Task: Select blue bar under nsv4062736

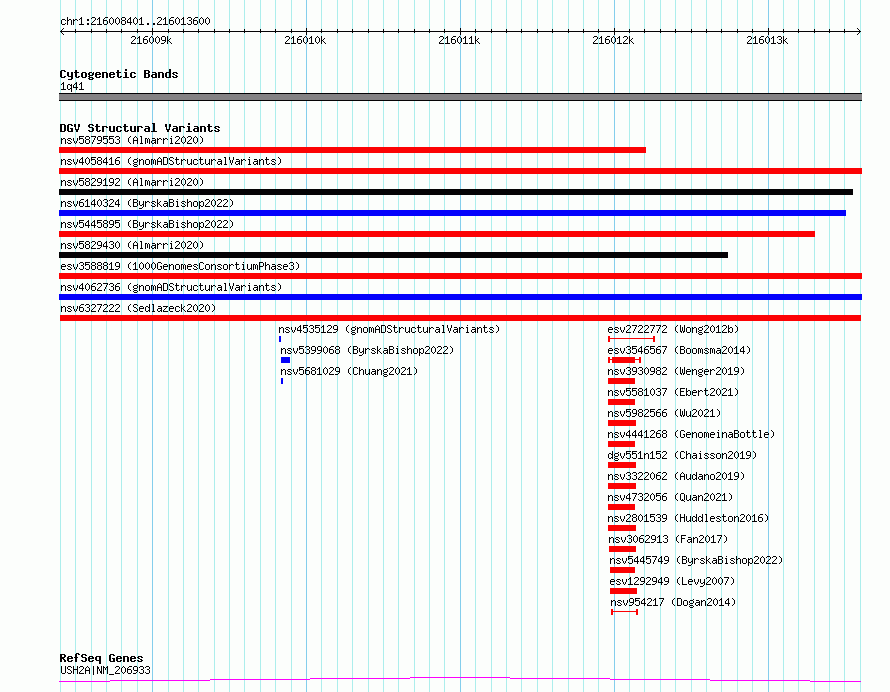Action: coord(460,297)
